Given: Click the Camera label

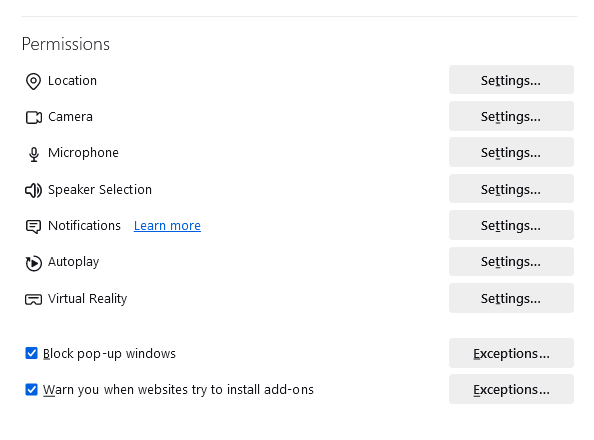Looking at the screenshot, I should pos(70,117).
